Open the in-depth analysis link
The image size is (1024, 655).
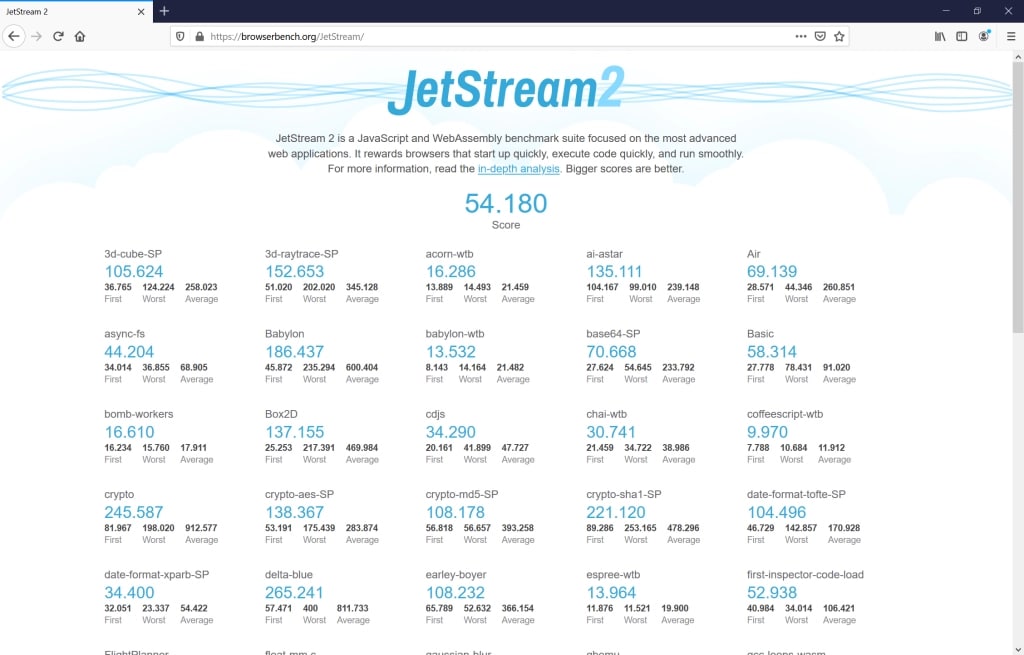coord(519,168)
